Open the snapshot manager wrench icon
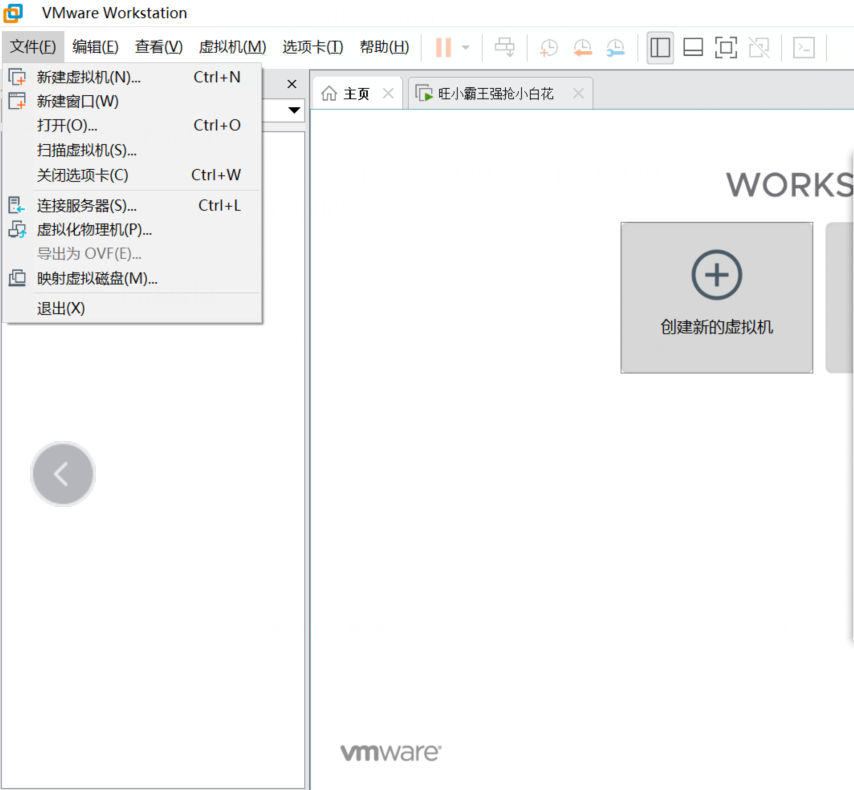The width and height of the screenshot is (854, 790). pyautogui.click(x=615, y=48)
